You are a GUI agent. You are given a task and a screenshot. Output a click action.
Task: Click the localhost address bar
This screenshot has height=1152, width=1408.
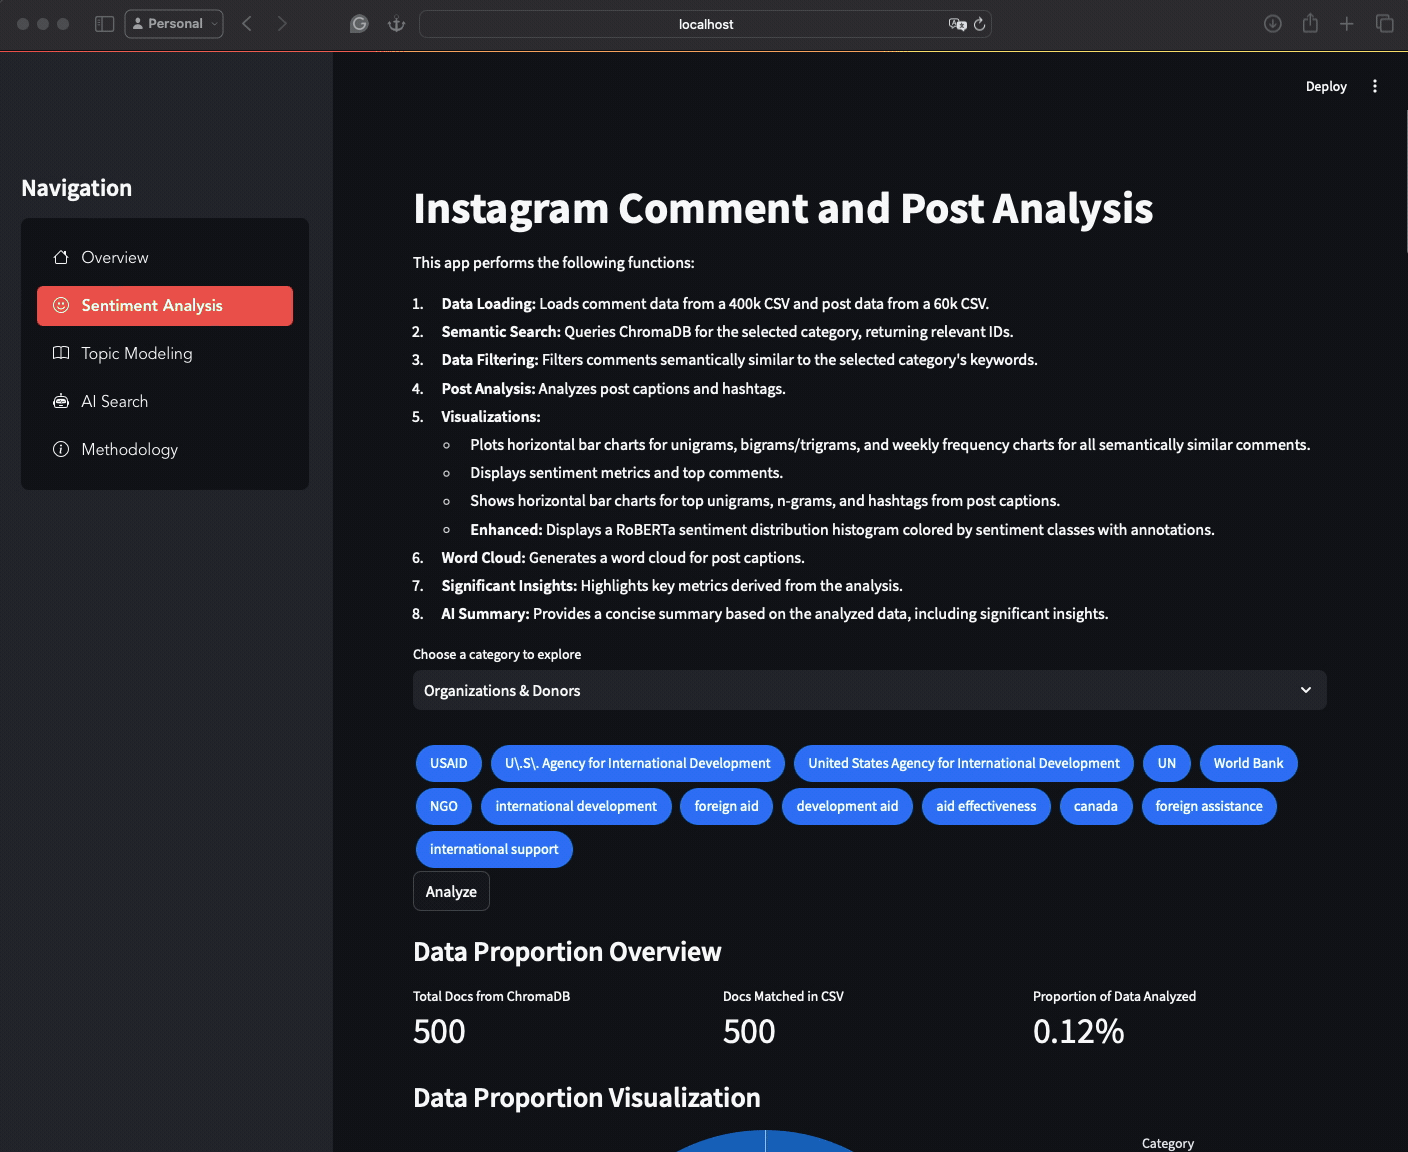point(705,24)
